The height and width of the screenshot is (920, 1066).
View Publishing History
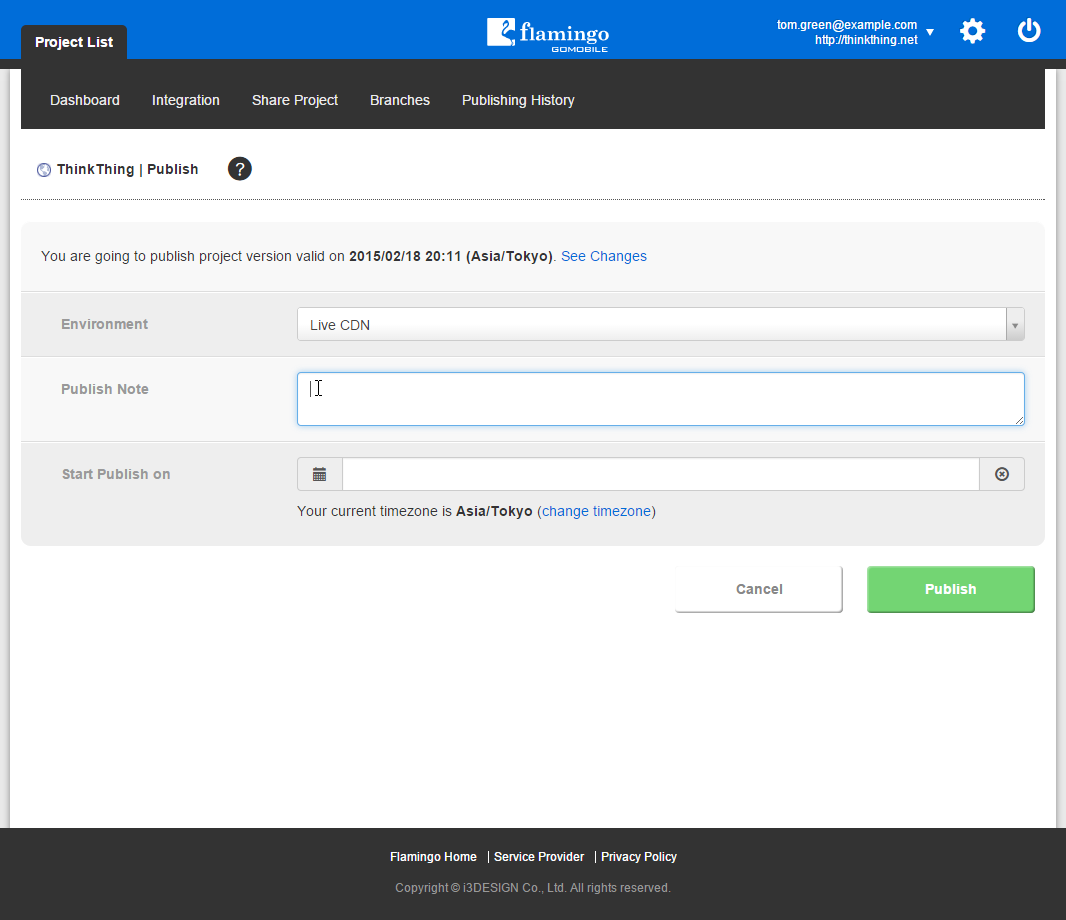(518, 100)
